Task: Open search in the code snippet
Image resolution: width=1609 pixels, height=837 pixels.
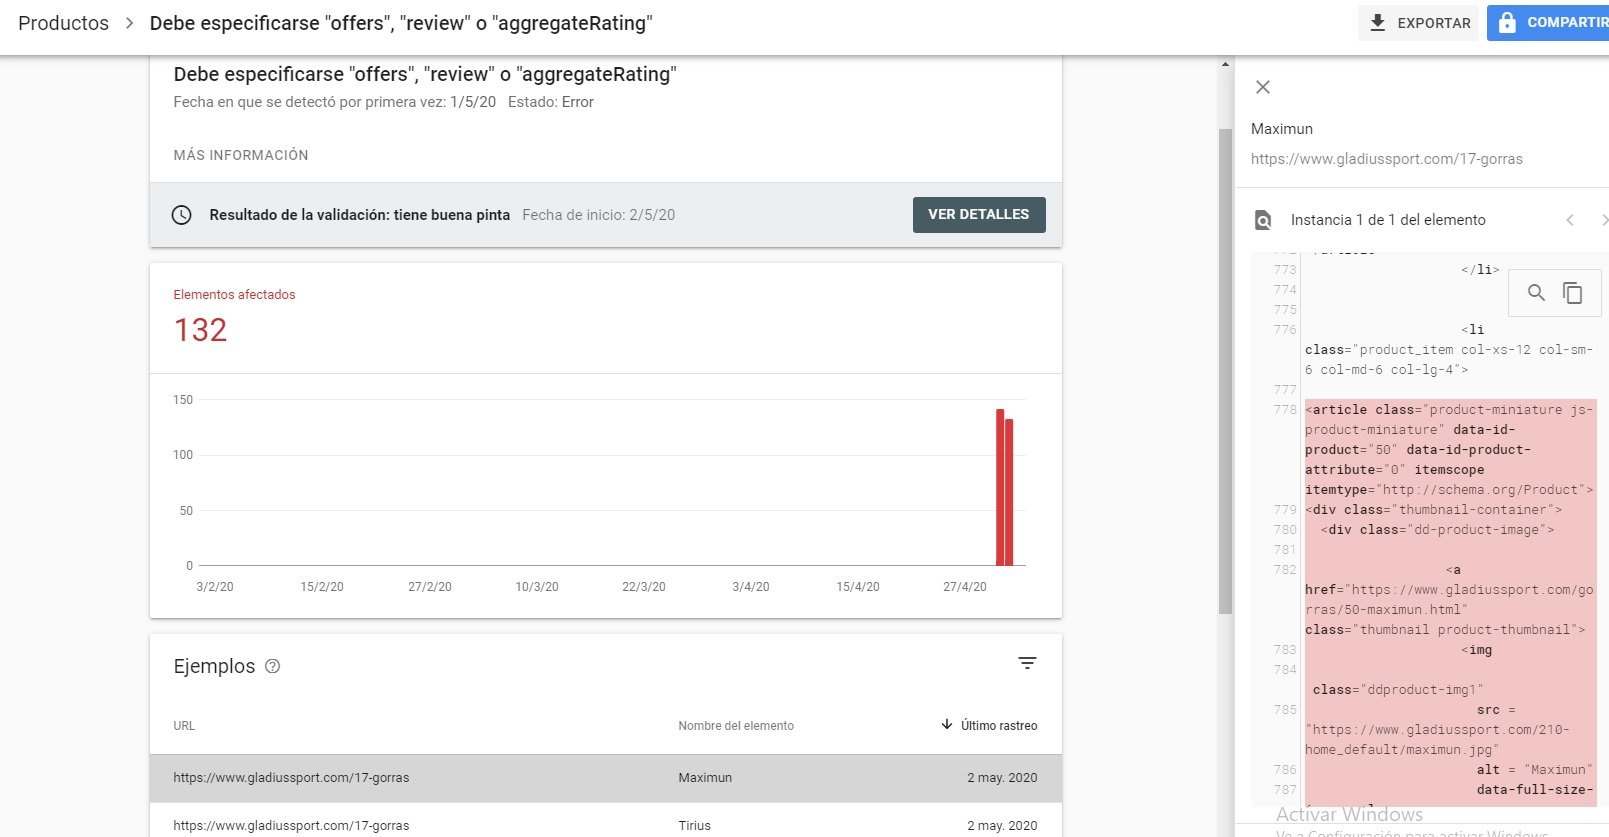Action: [x=1536, y=292]
